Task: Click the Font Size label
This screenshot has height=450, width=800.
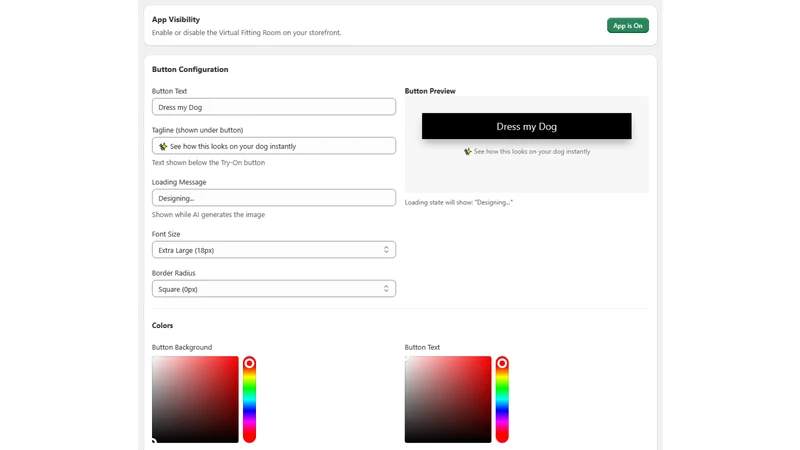Action: tap(166, 234)
